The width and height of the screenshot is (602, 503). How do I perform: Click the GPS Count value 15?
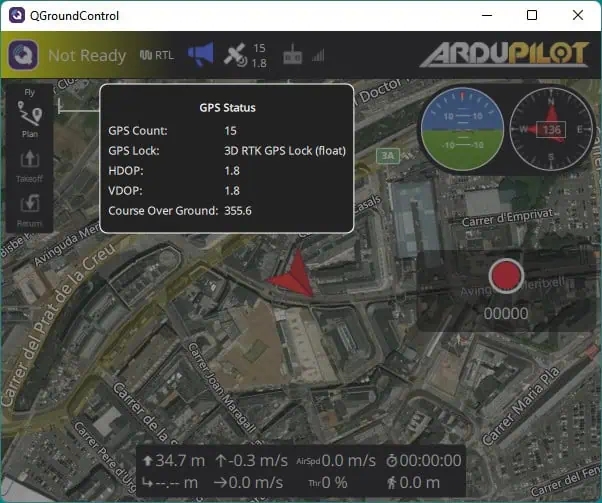pos(230,131)
